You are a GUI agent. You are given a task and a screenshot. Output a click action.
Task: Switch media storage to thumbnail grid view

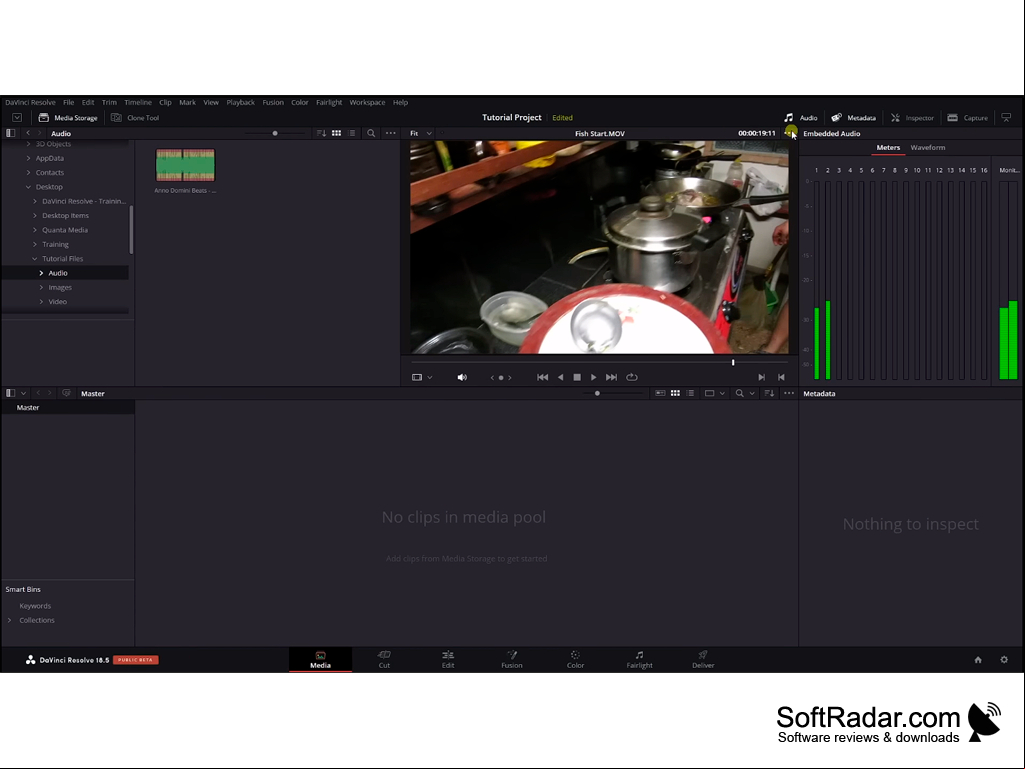click(336, 133)
